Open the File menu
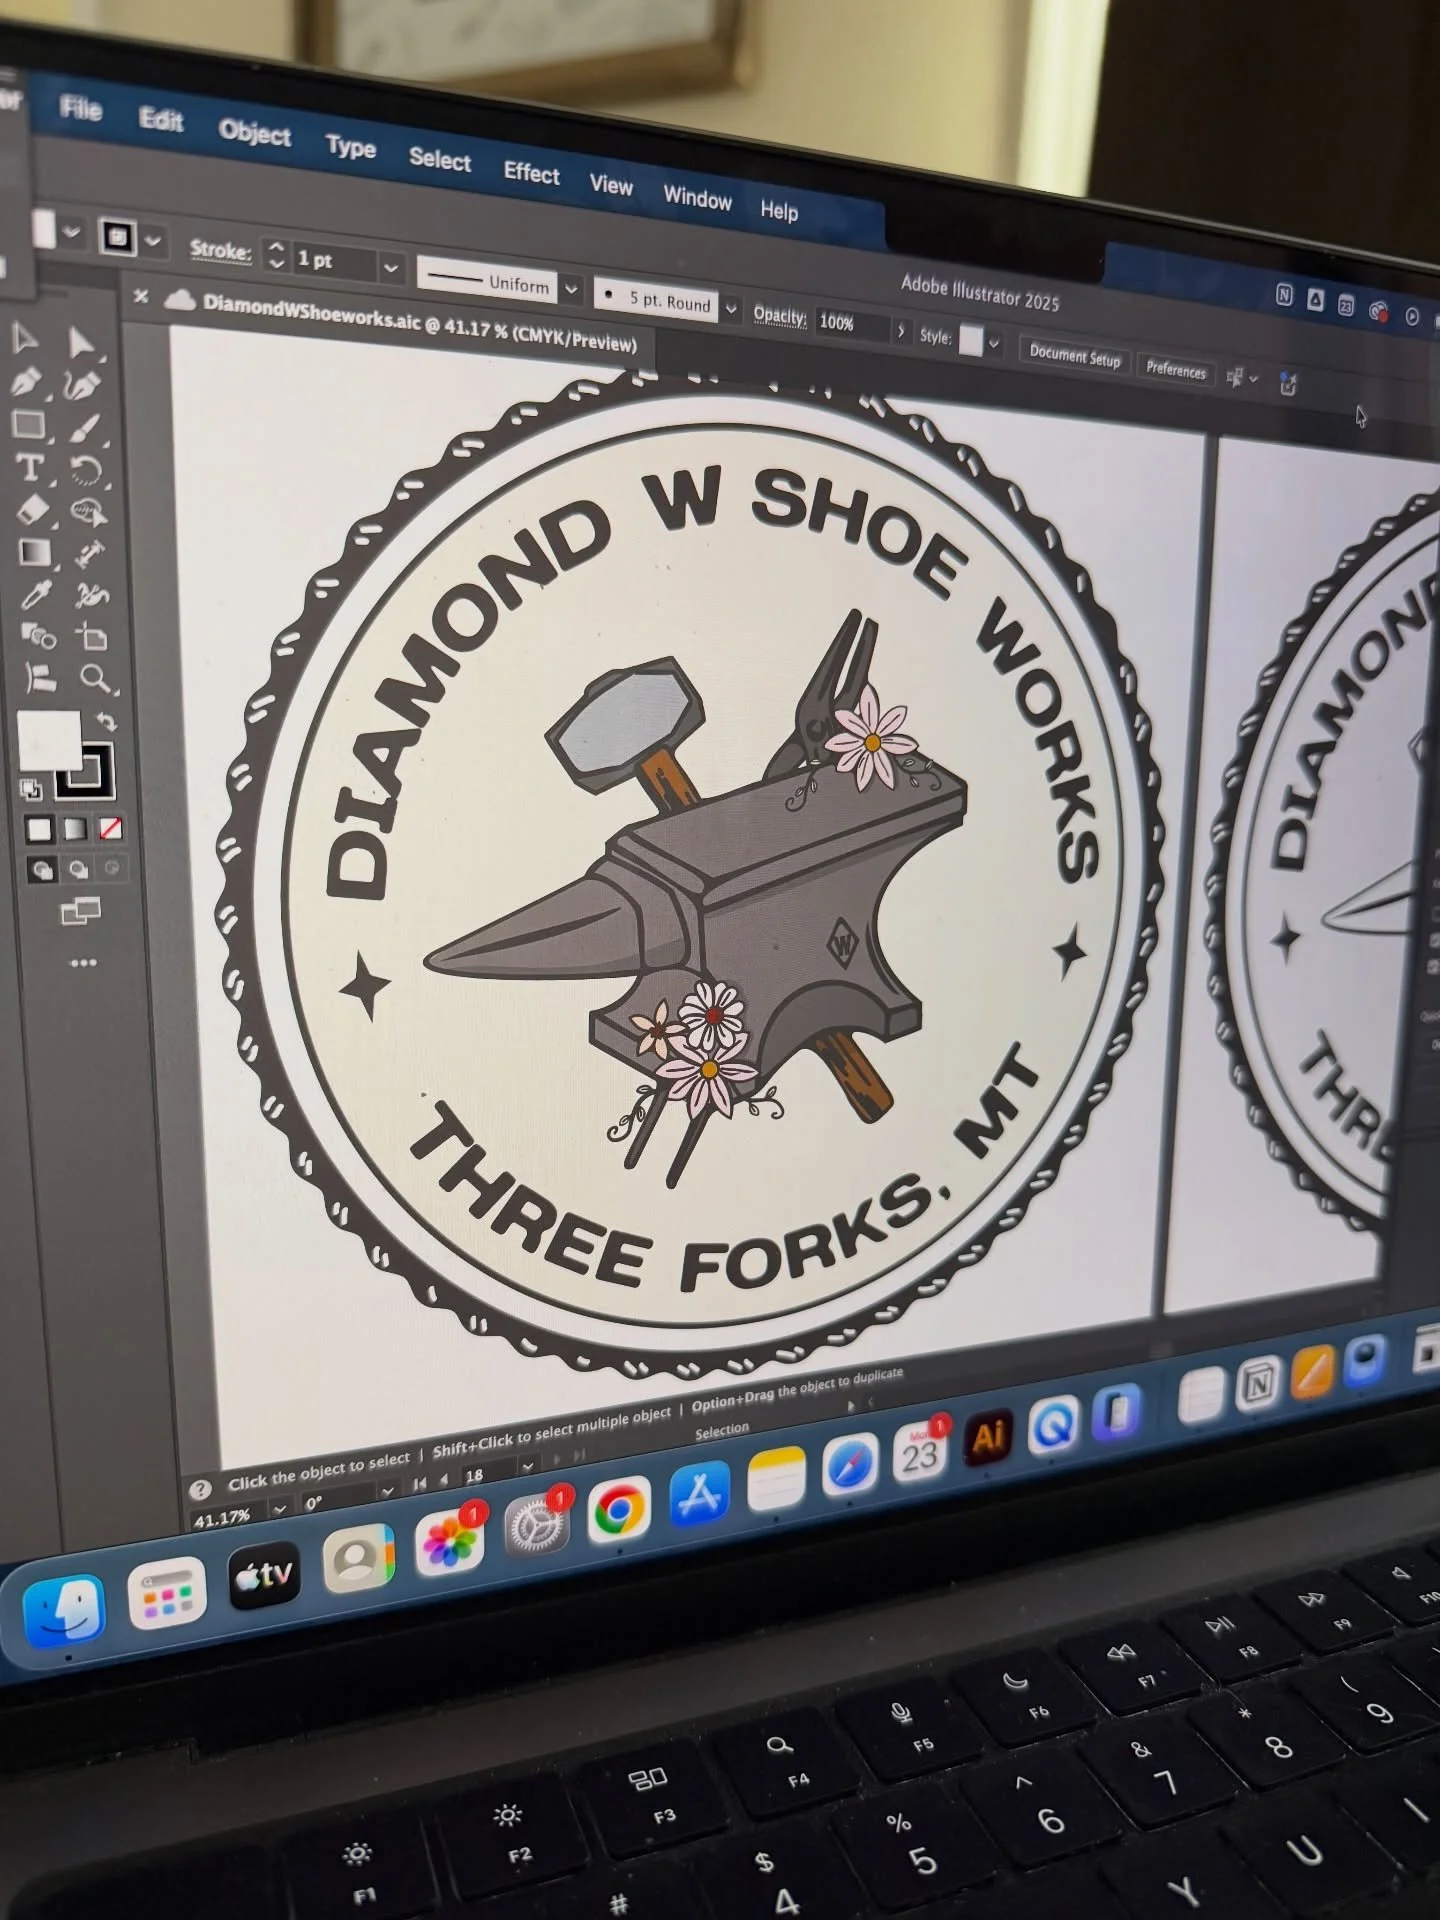1440x1920 pixels. point(80,107)
